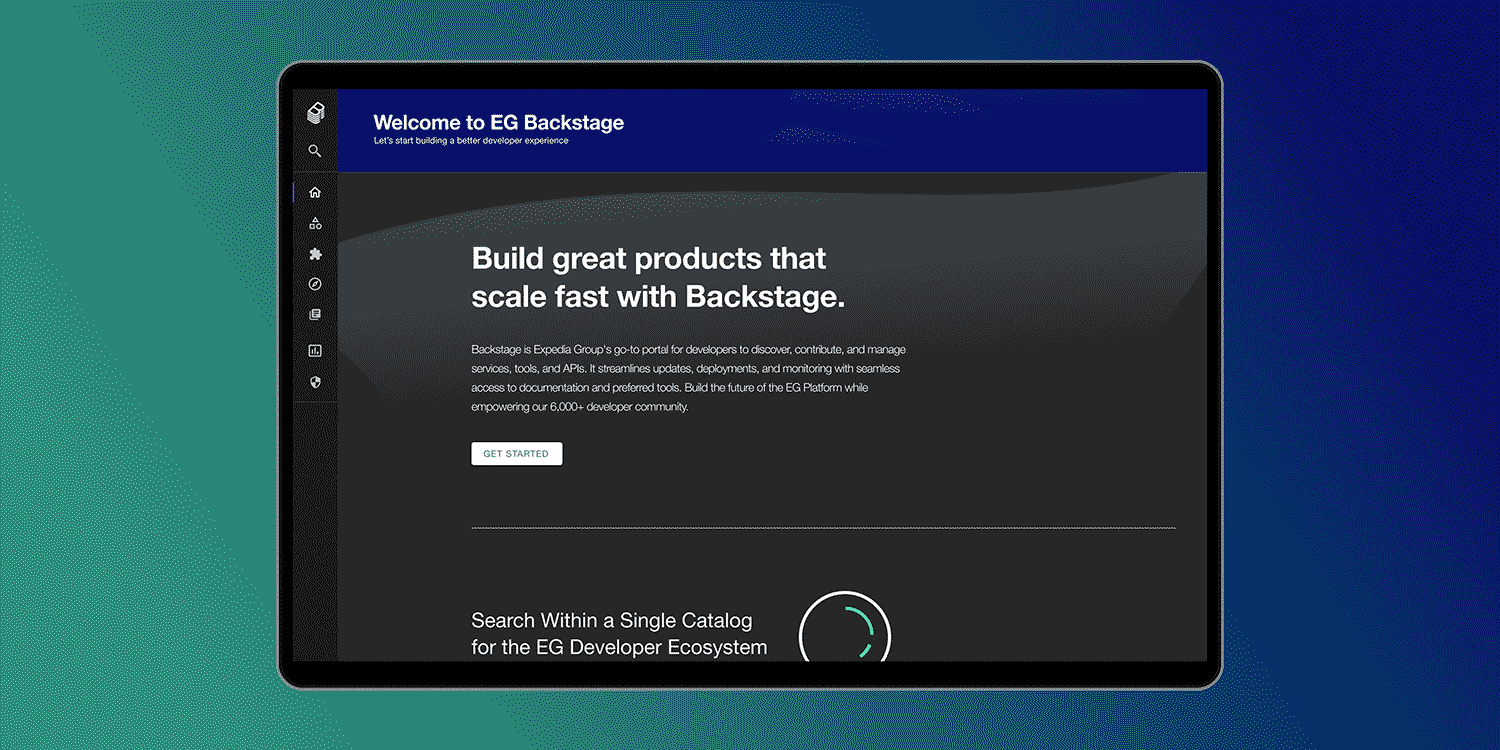
Task: Select the puzzle piece plugins icon
Action: [x=315, y=254]
